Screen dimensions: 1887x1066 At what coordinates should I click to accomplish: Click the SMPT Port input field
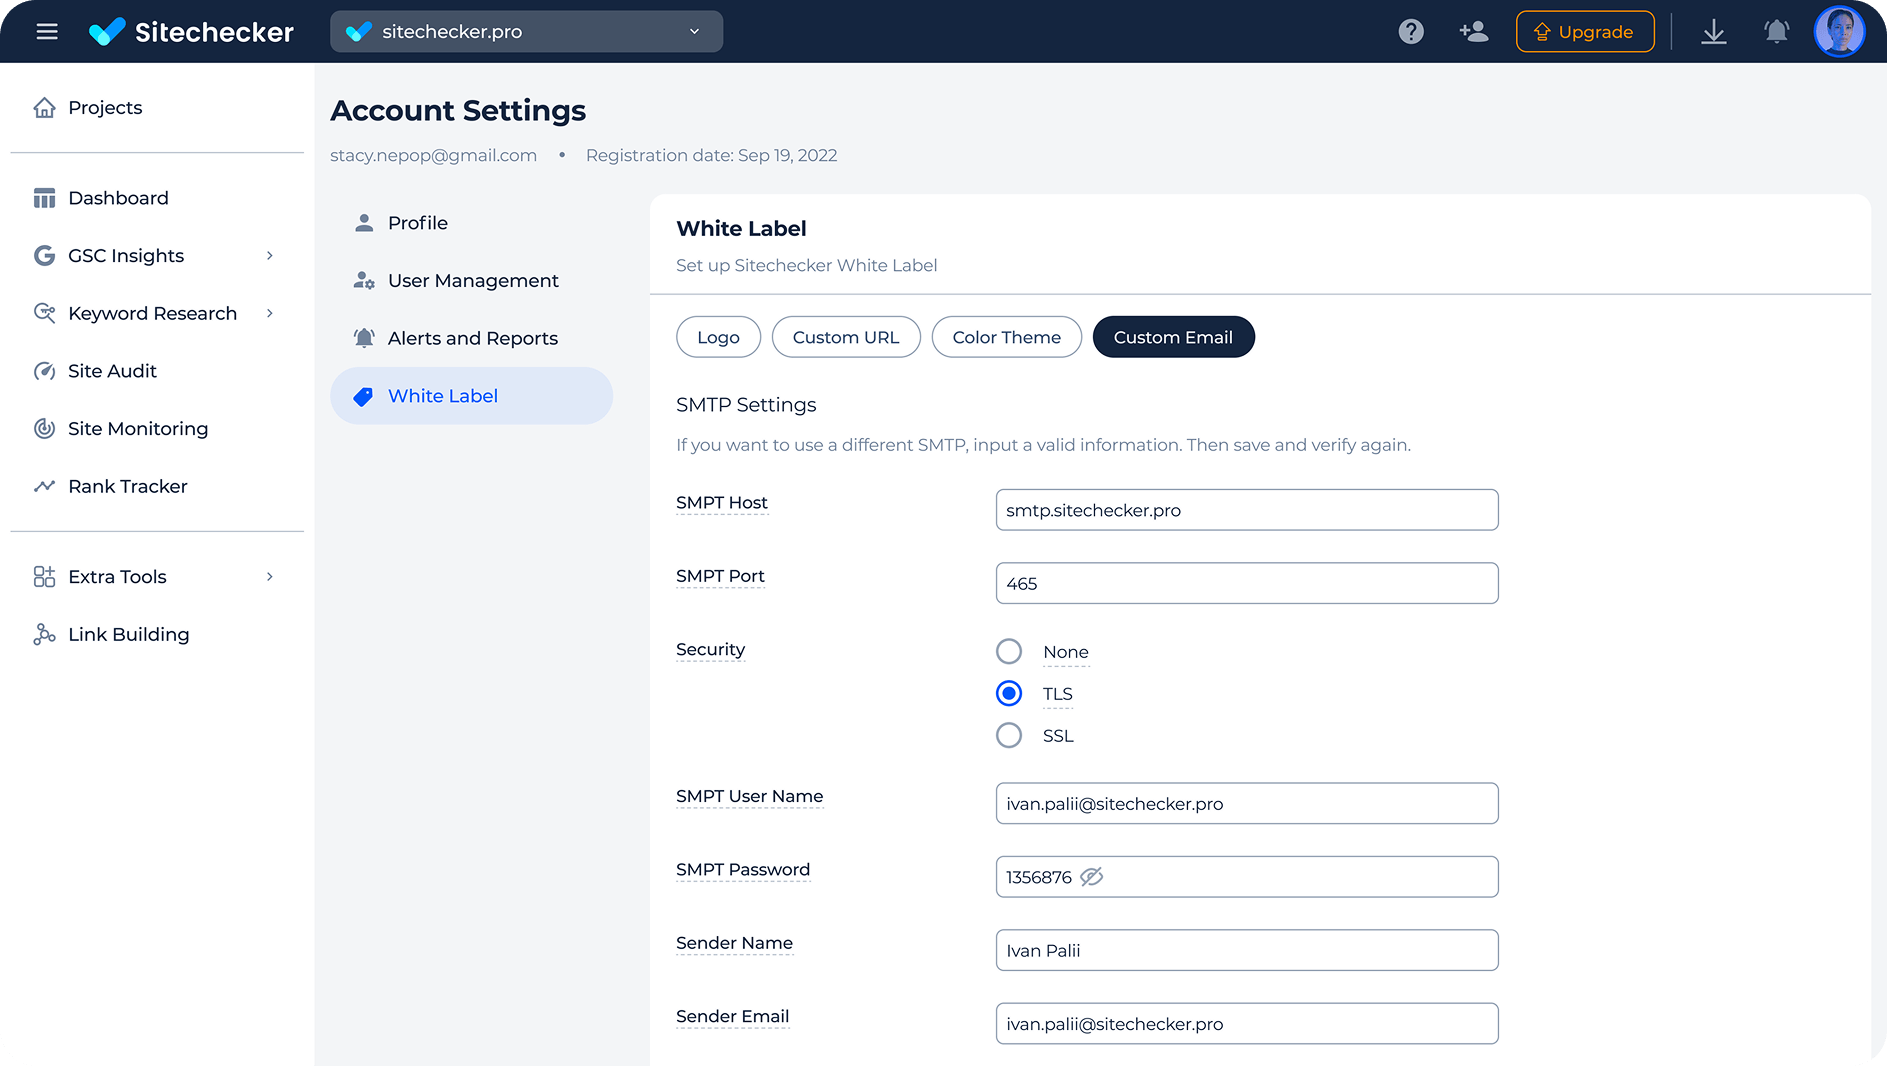pos(1246,583)
